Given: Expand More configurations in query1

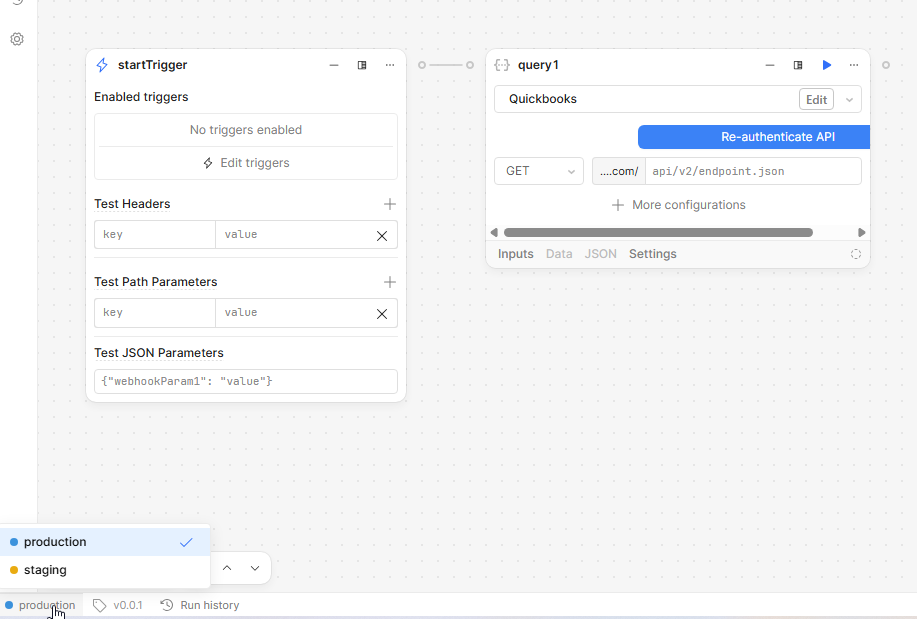Looking at the screenshot, I should [x=679, y=205].
